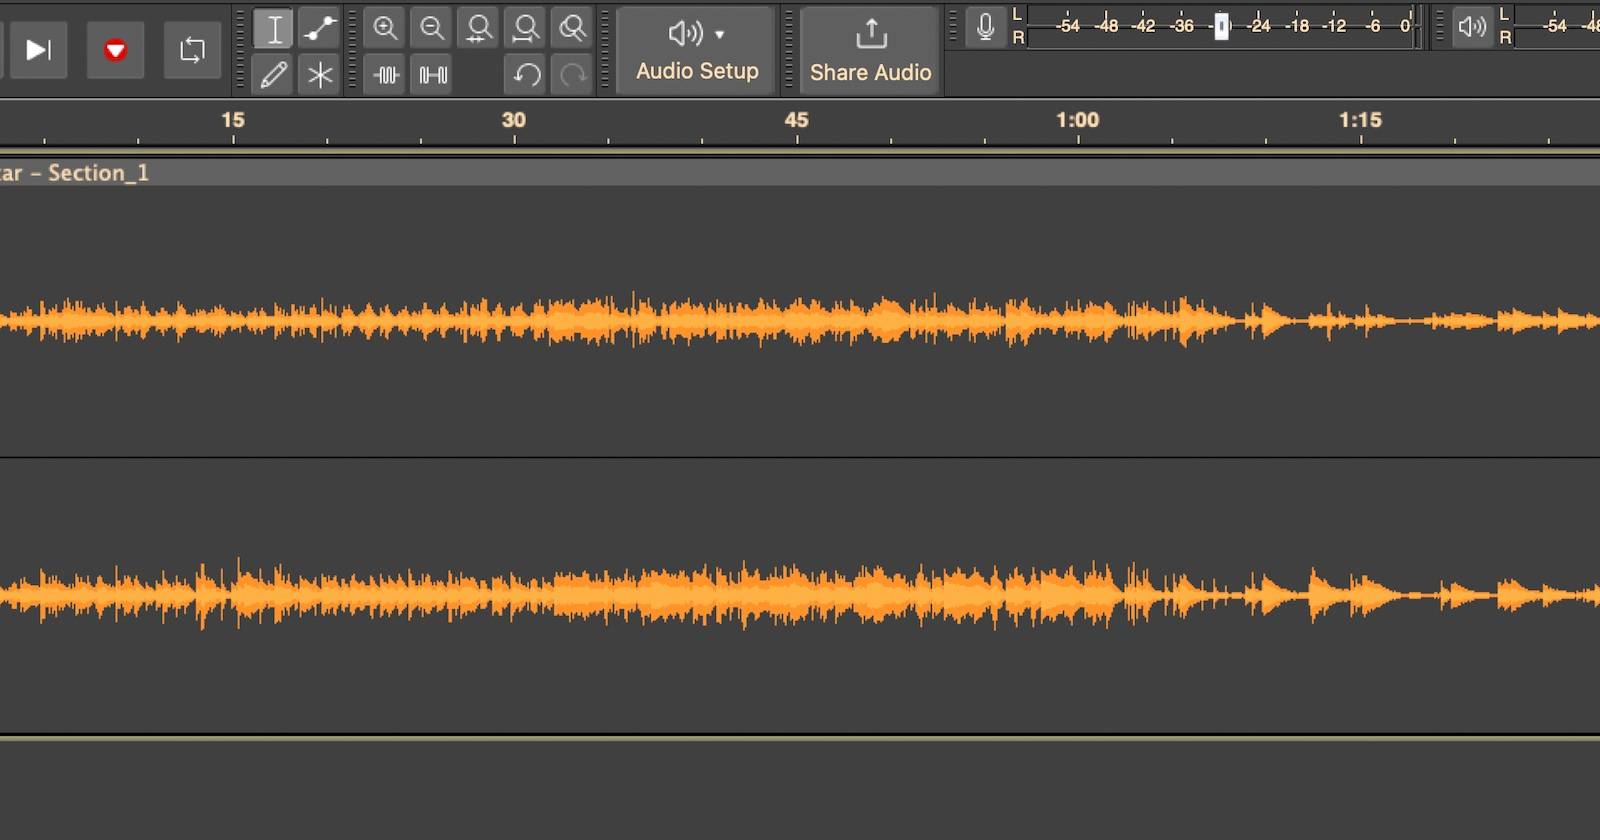Viewport: 1600px width, 840px height.
Task: Trim audio outside the selection
Action: point(386,75)
